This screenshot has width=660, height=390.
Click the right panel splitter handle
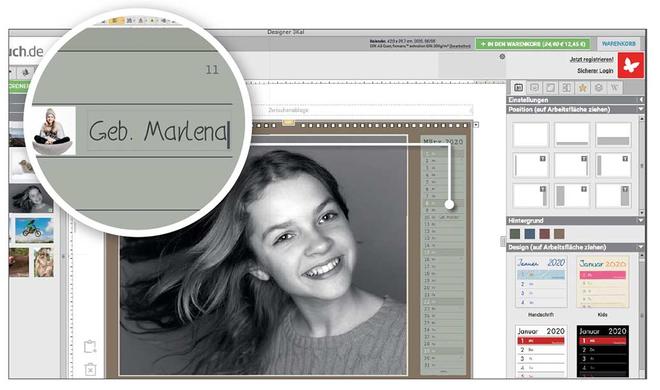[x=503, y=241]
